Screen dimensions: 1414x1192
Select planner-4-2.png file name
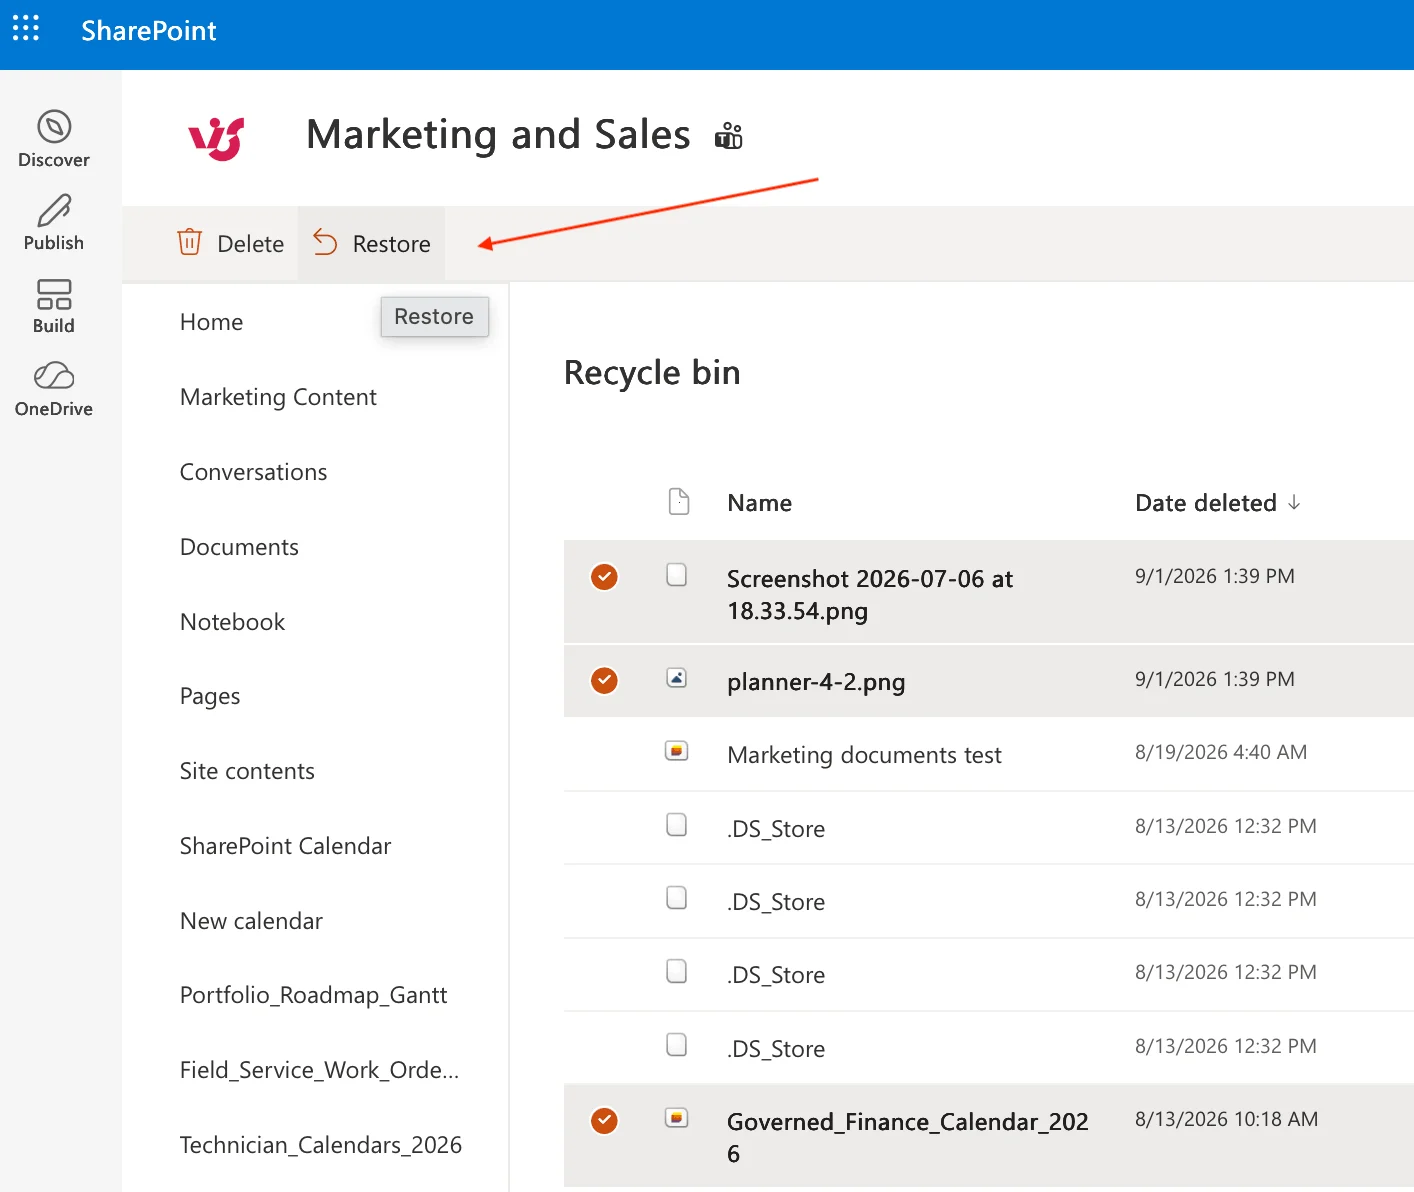(816, 682)
